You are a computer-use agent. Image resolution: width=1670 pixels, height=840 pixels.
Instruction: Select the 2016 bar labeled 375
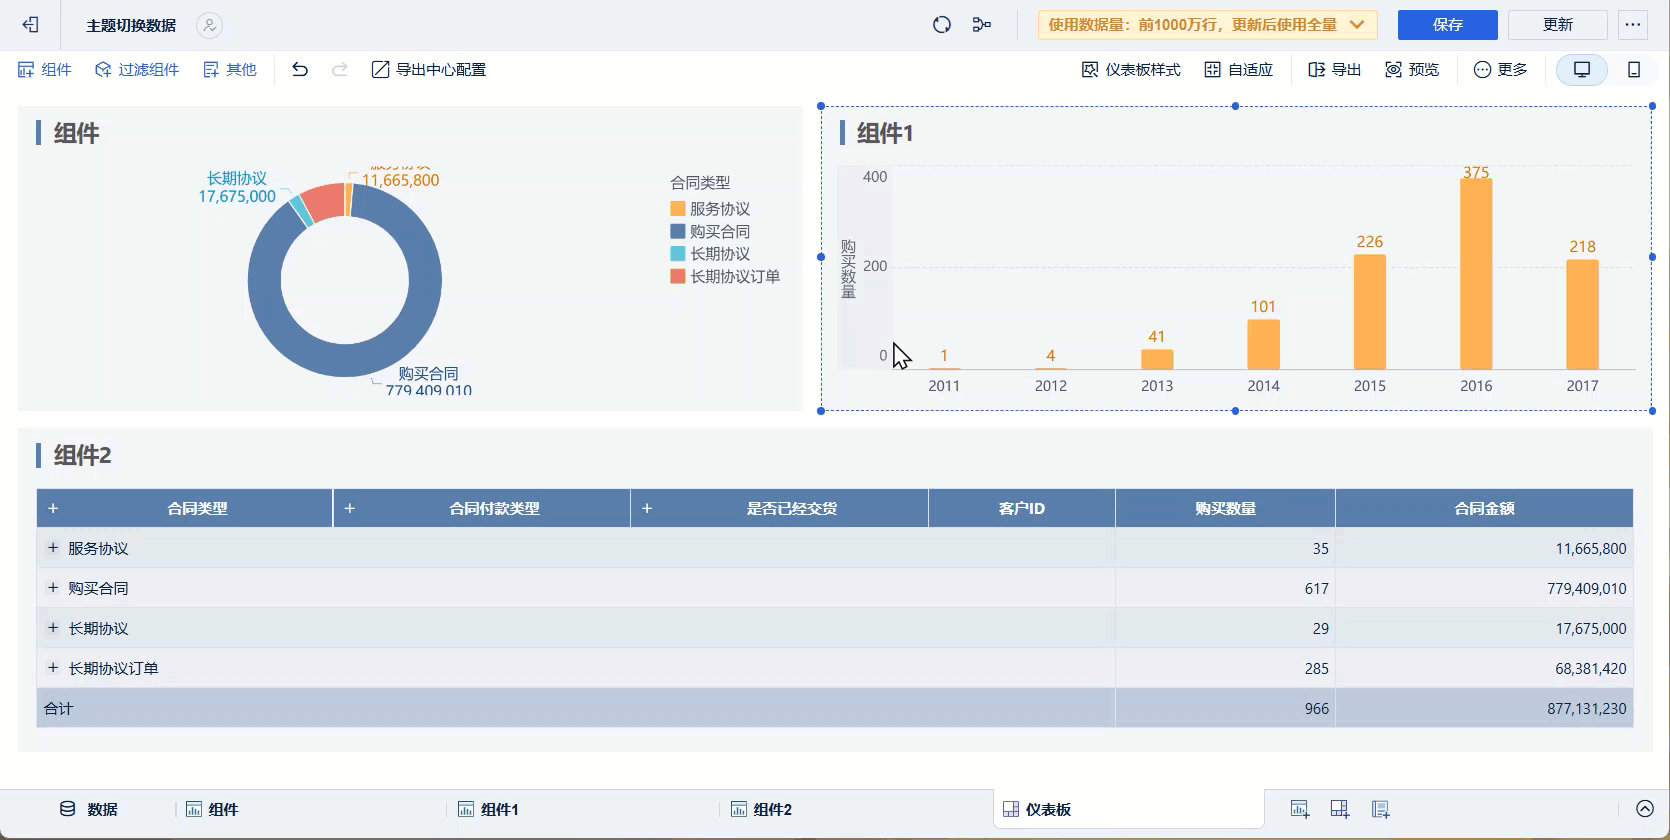[x=1476, y=274]
